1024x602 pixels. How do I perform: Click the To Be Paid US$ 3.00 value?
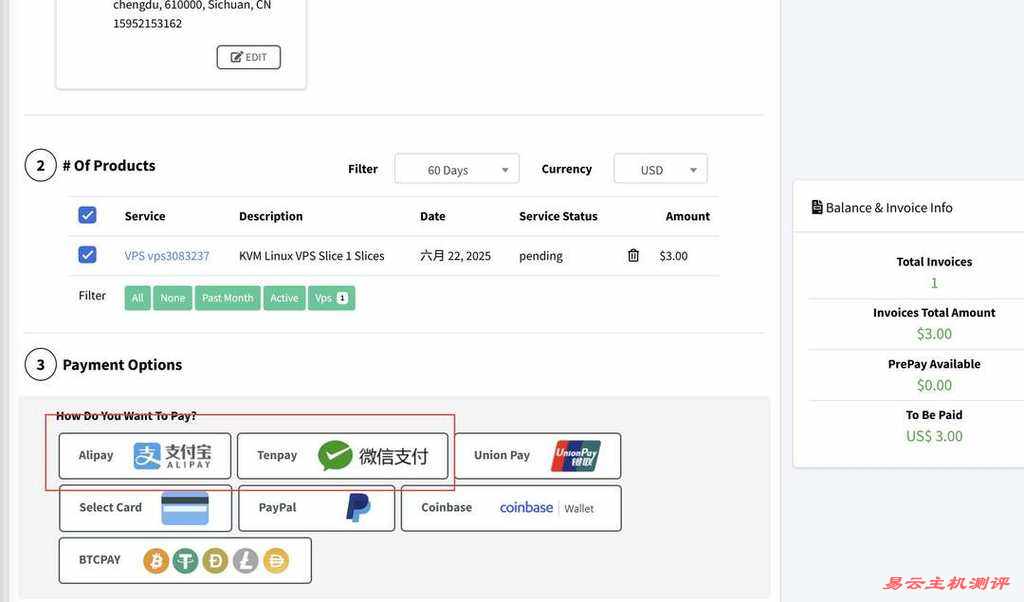[934, 436]
